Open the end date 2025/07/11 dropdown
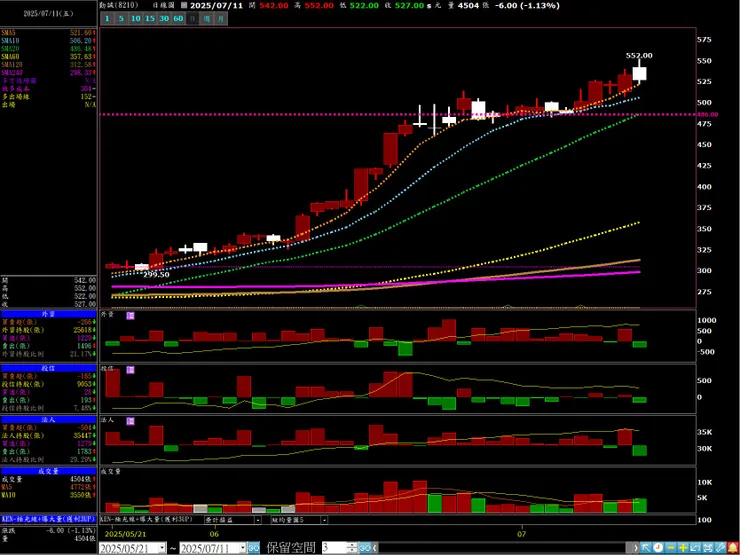Screen dimensions: 740x555 243,548
